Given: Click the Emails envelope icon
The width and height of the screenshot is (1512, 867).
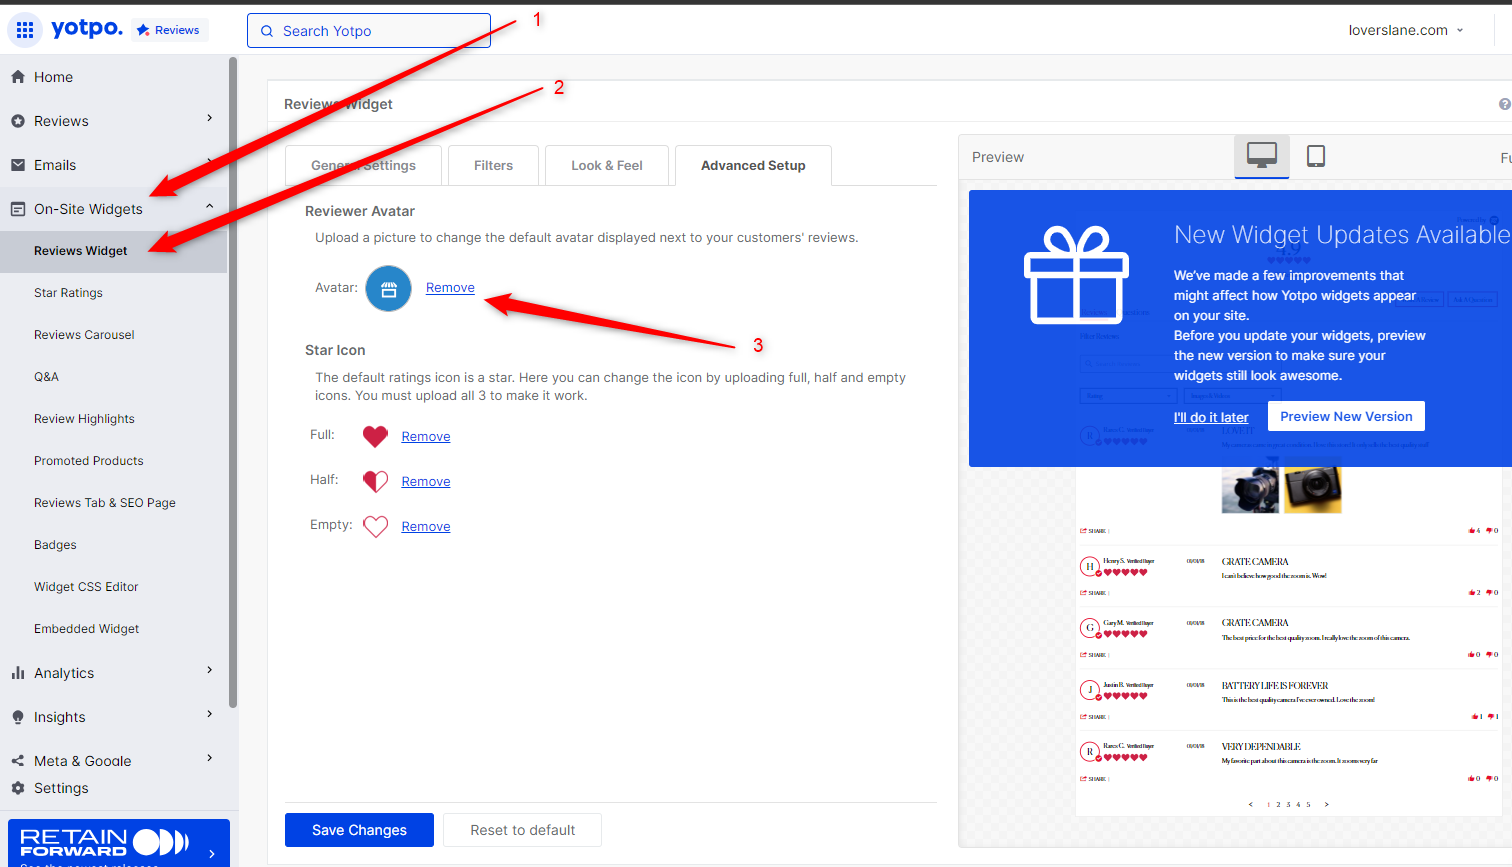Looking at the screenshot, I should (x=18, y=165).
